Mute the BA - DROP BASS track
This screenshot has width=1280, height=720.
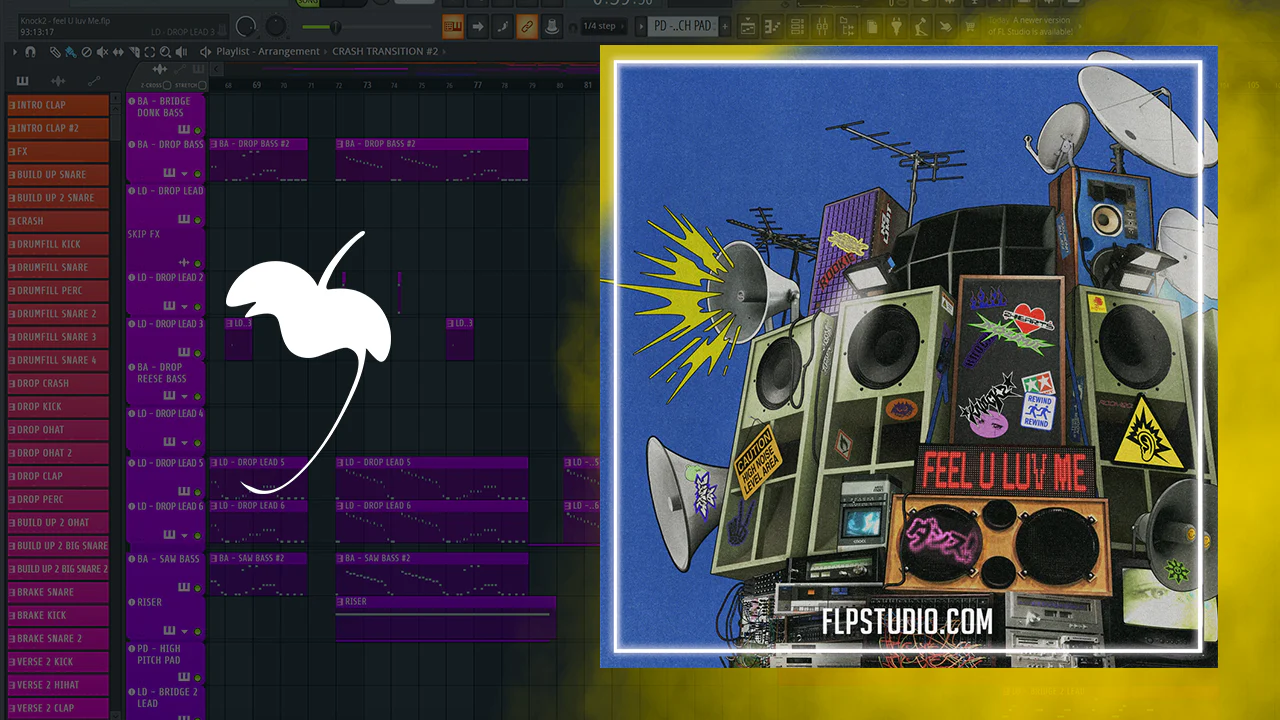(x=197, y=174)
